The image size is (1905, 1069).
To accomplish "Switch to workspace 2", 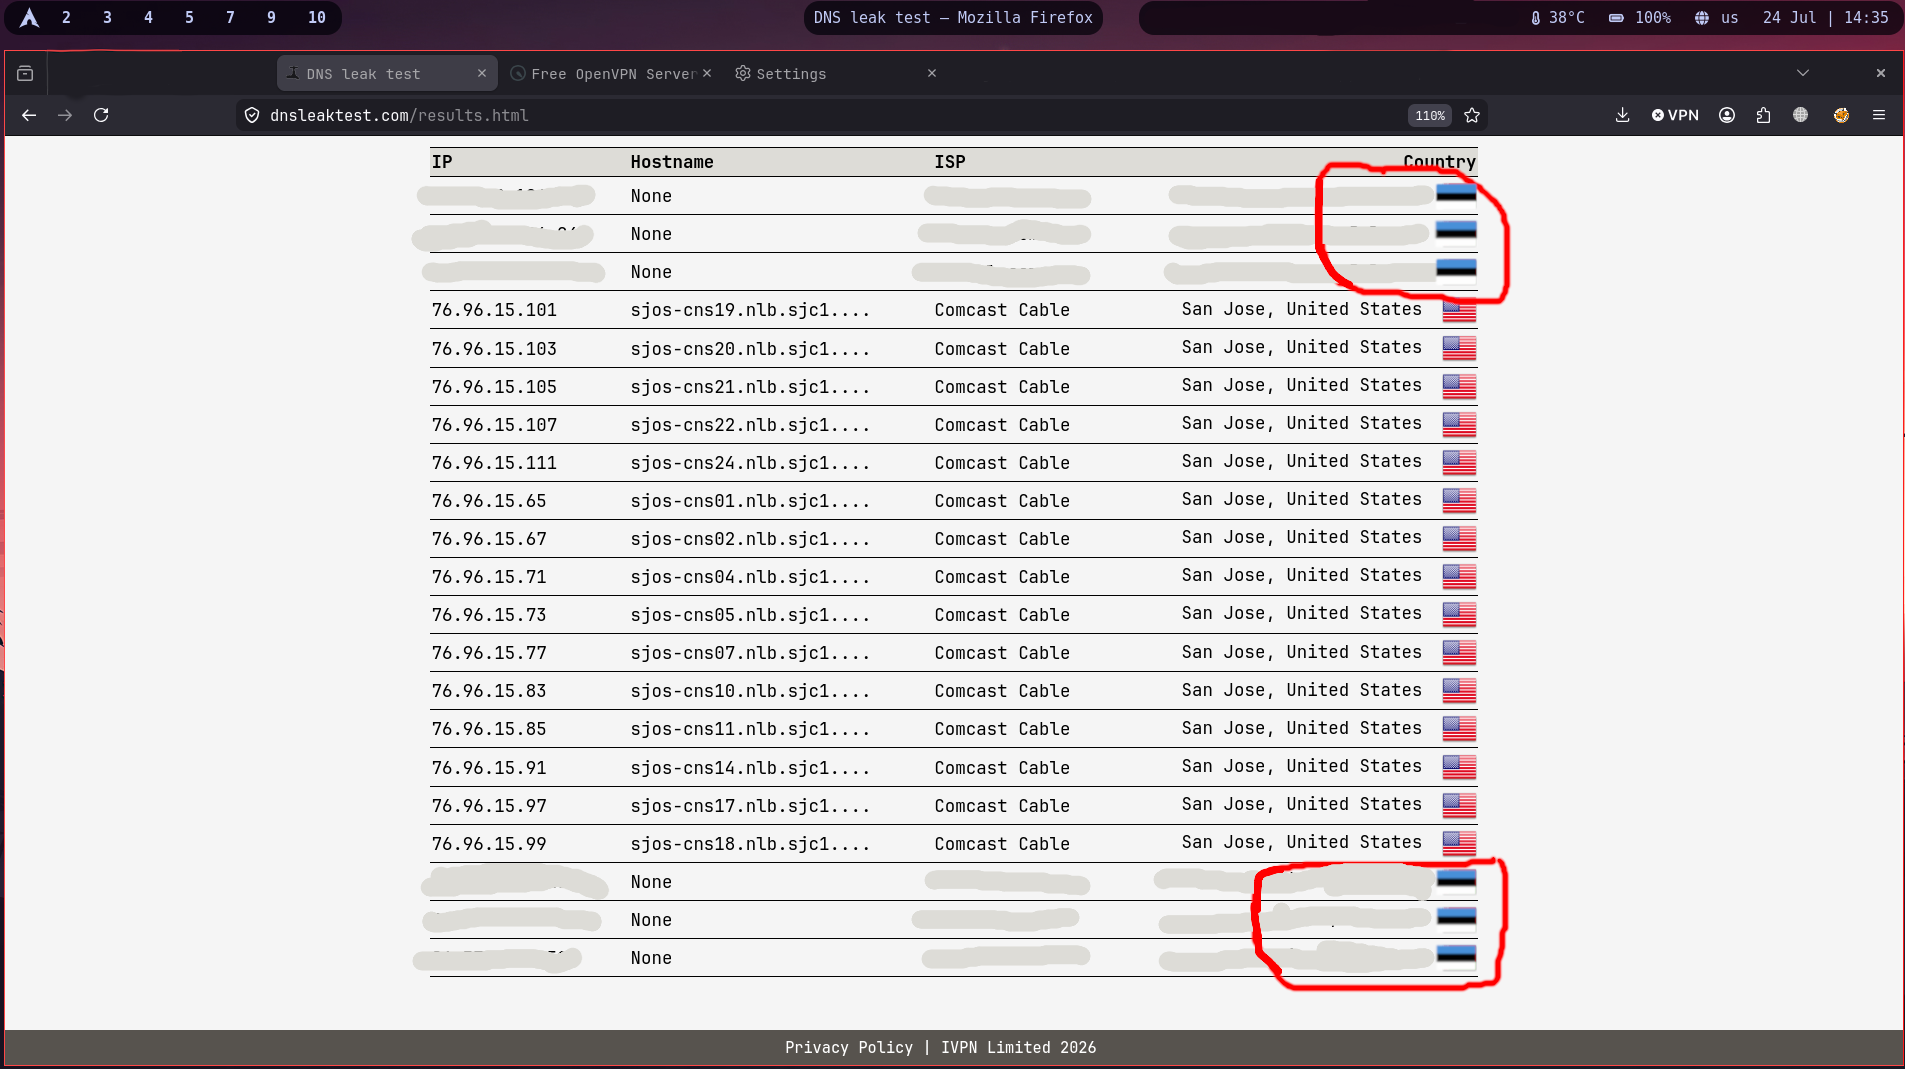I will 66,18.
